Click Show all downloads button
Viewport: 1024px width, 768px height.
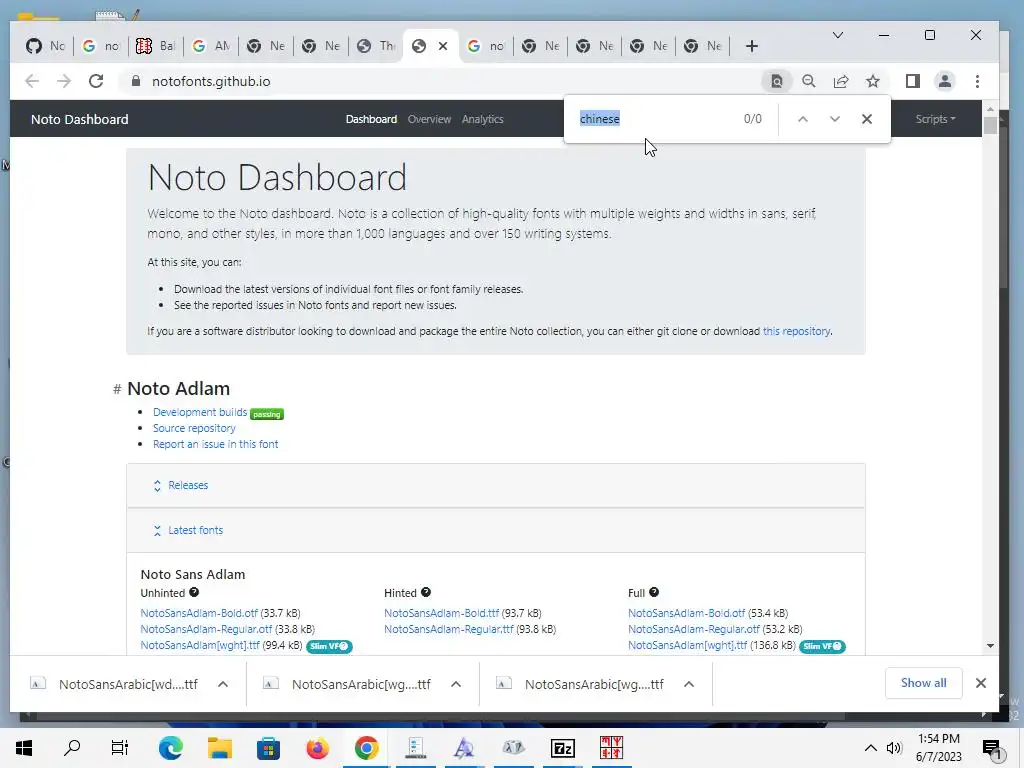click(923, 683)
